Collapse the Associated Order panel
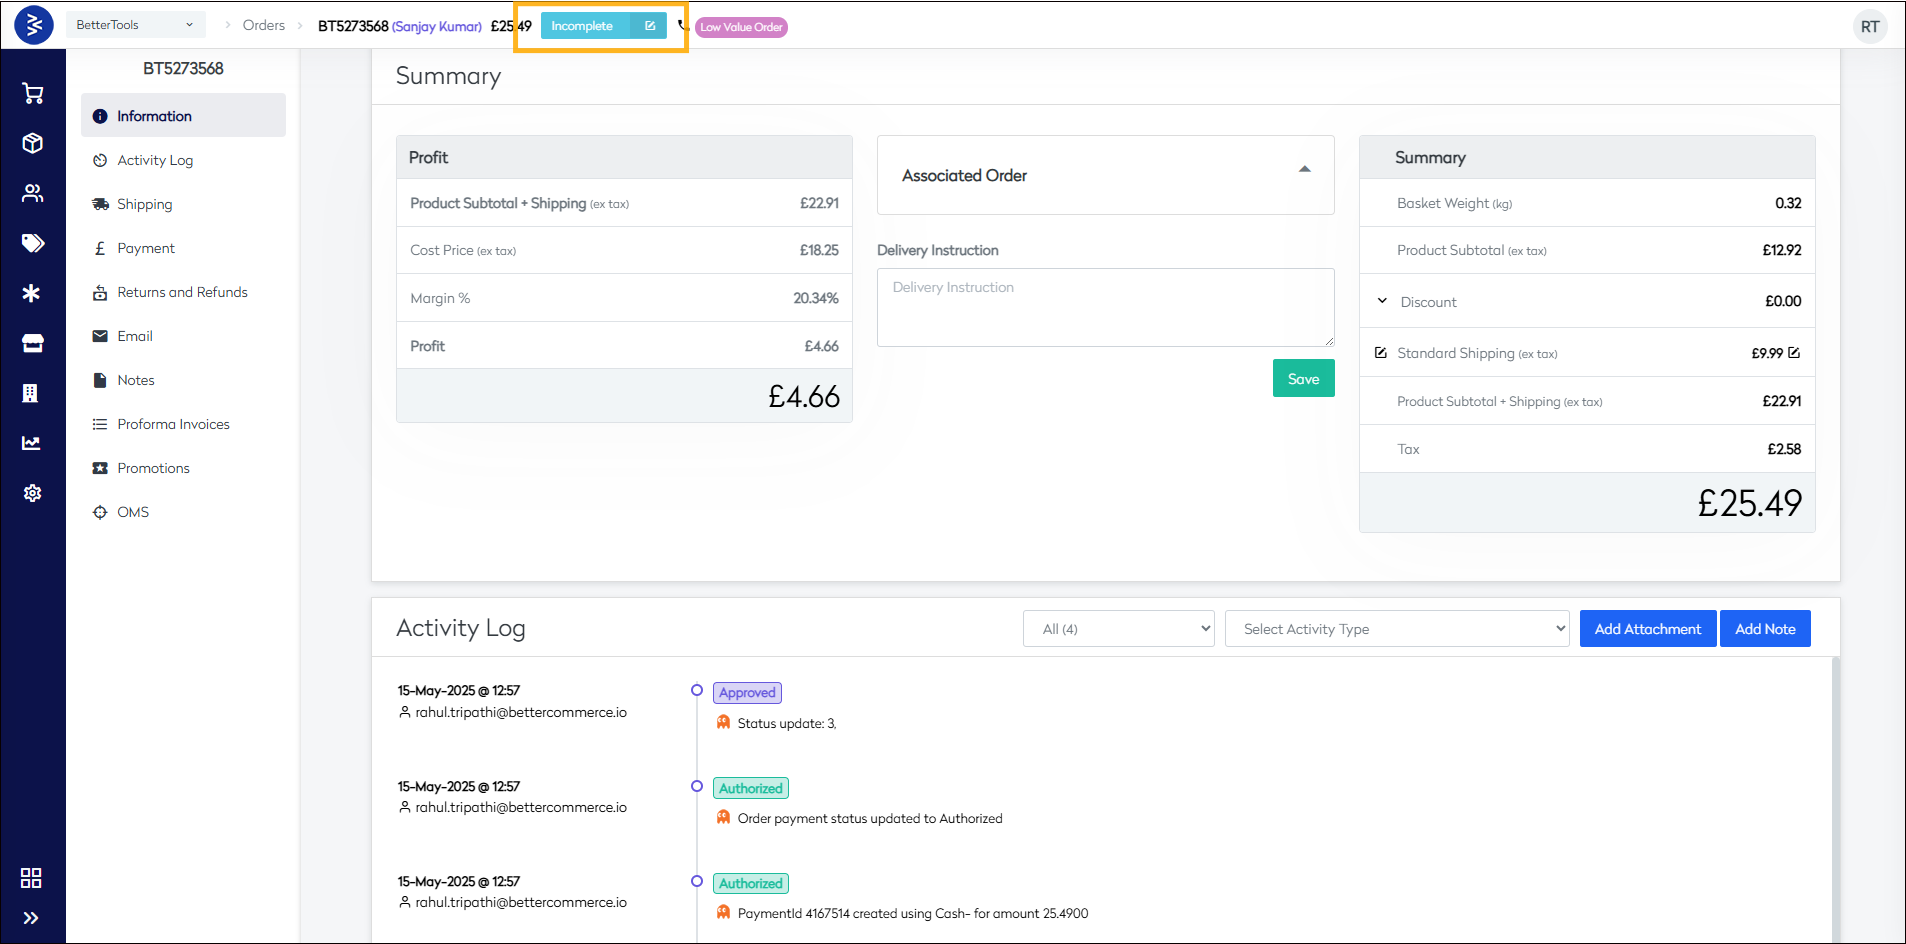Viewport: 1906px width, 944px height. pos(1304,170)
